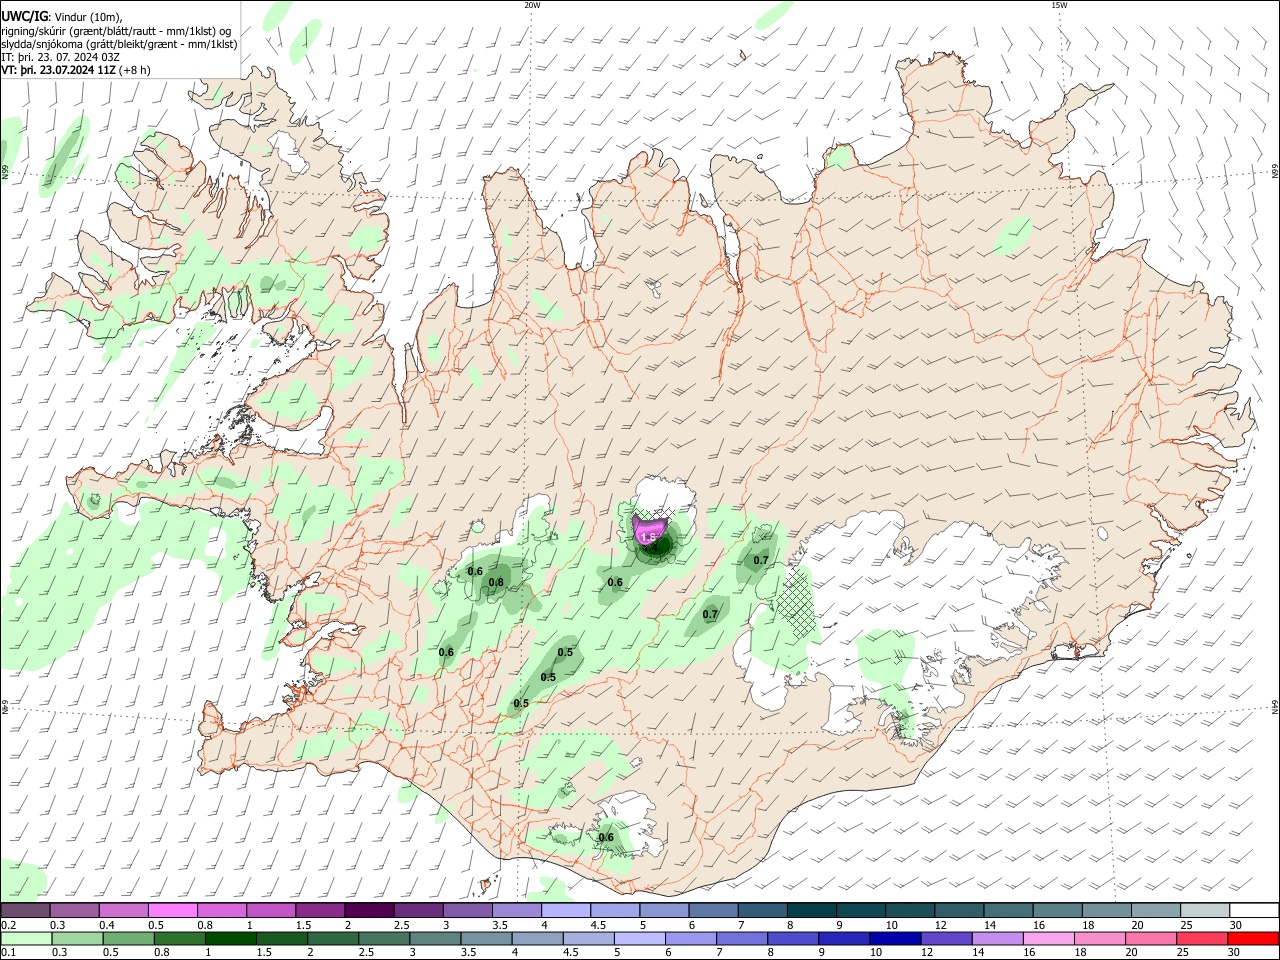Viewport: 1280px width, 960px height.
Task: Click the dark navy swatch at 10 in the lower scale
Action: tap(893, 938)
